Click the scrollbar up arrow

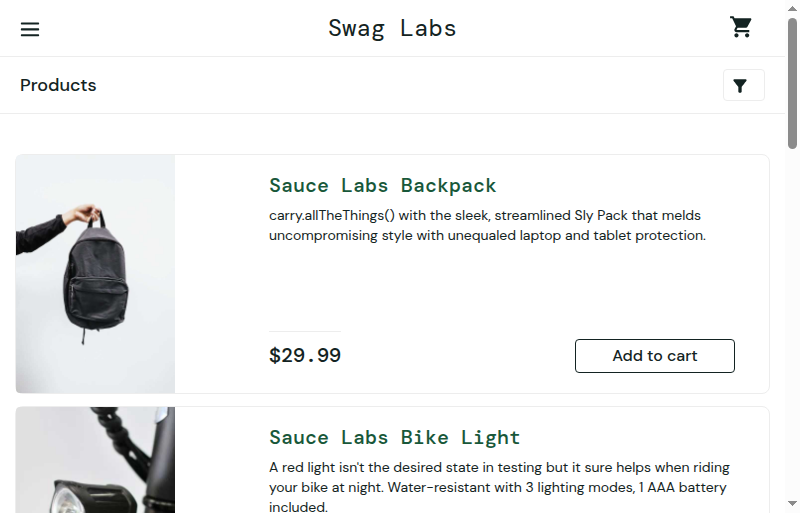click(792, 8)
